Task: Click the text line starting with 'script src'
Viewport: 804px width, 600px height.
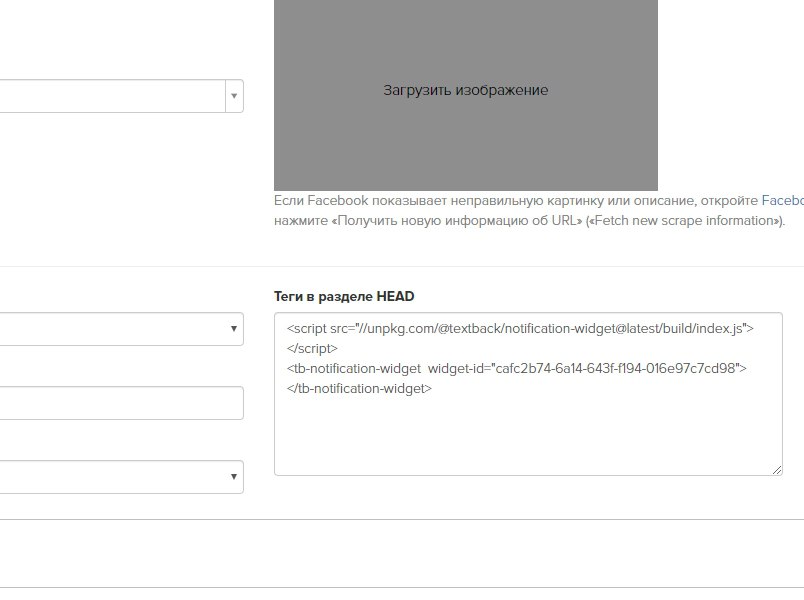Action: coord(520,328)
